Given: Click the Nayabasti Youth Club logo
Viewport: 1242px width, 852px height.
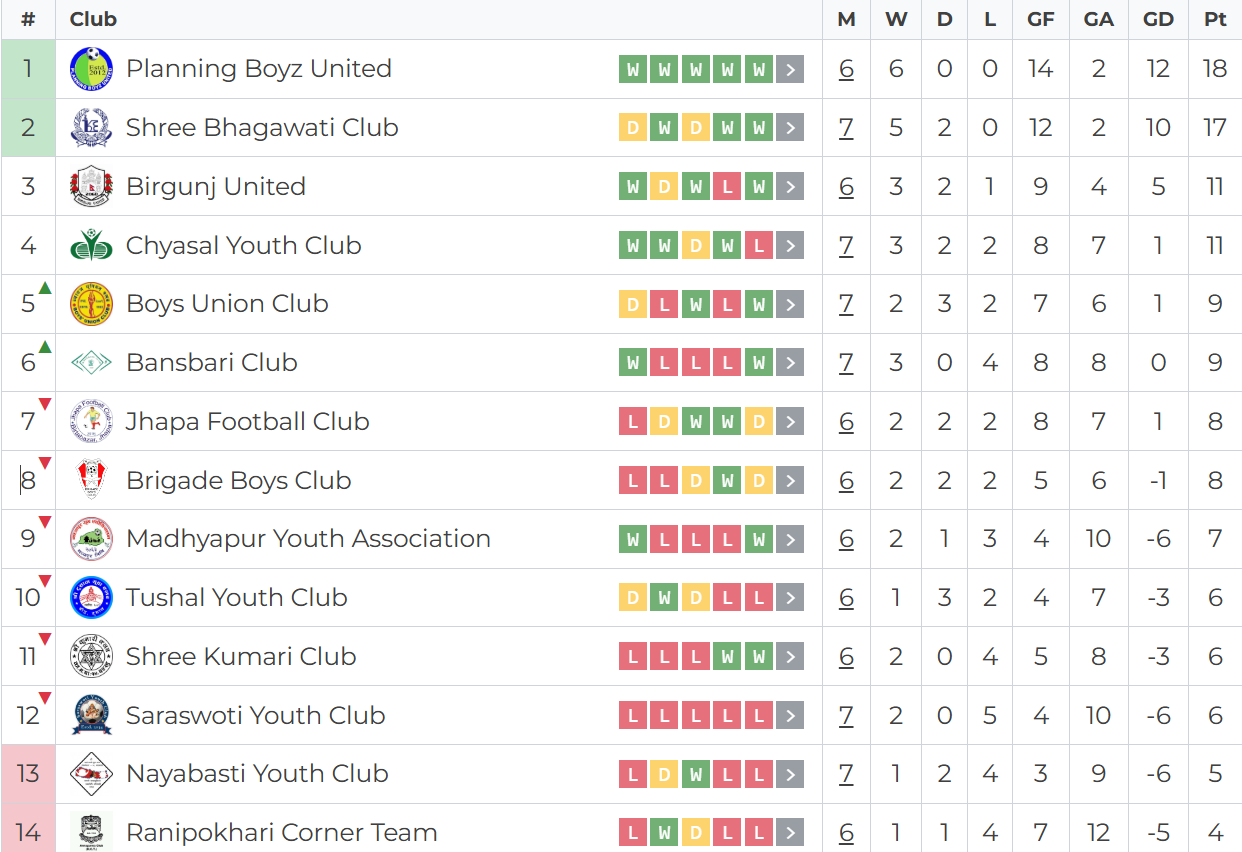Looking at the screenshot, I should click(91, 774).
